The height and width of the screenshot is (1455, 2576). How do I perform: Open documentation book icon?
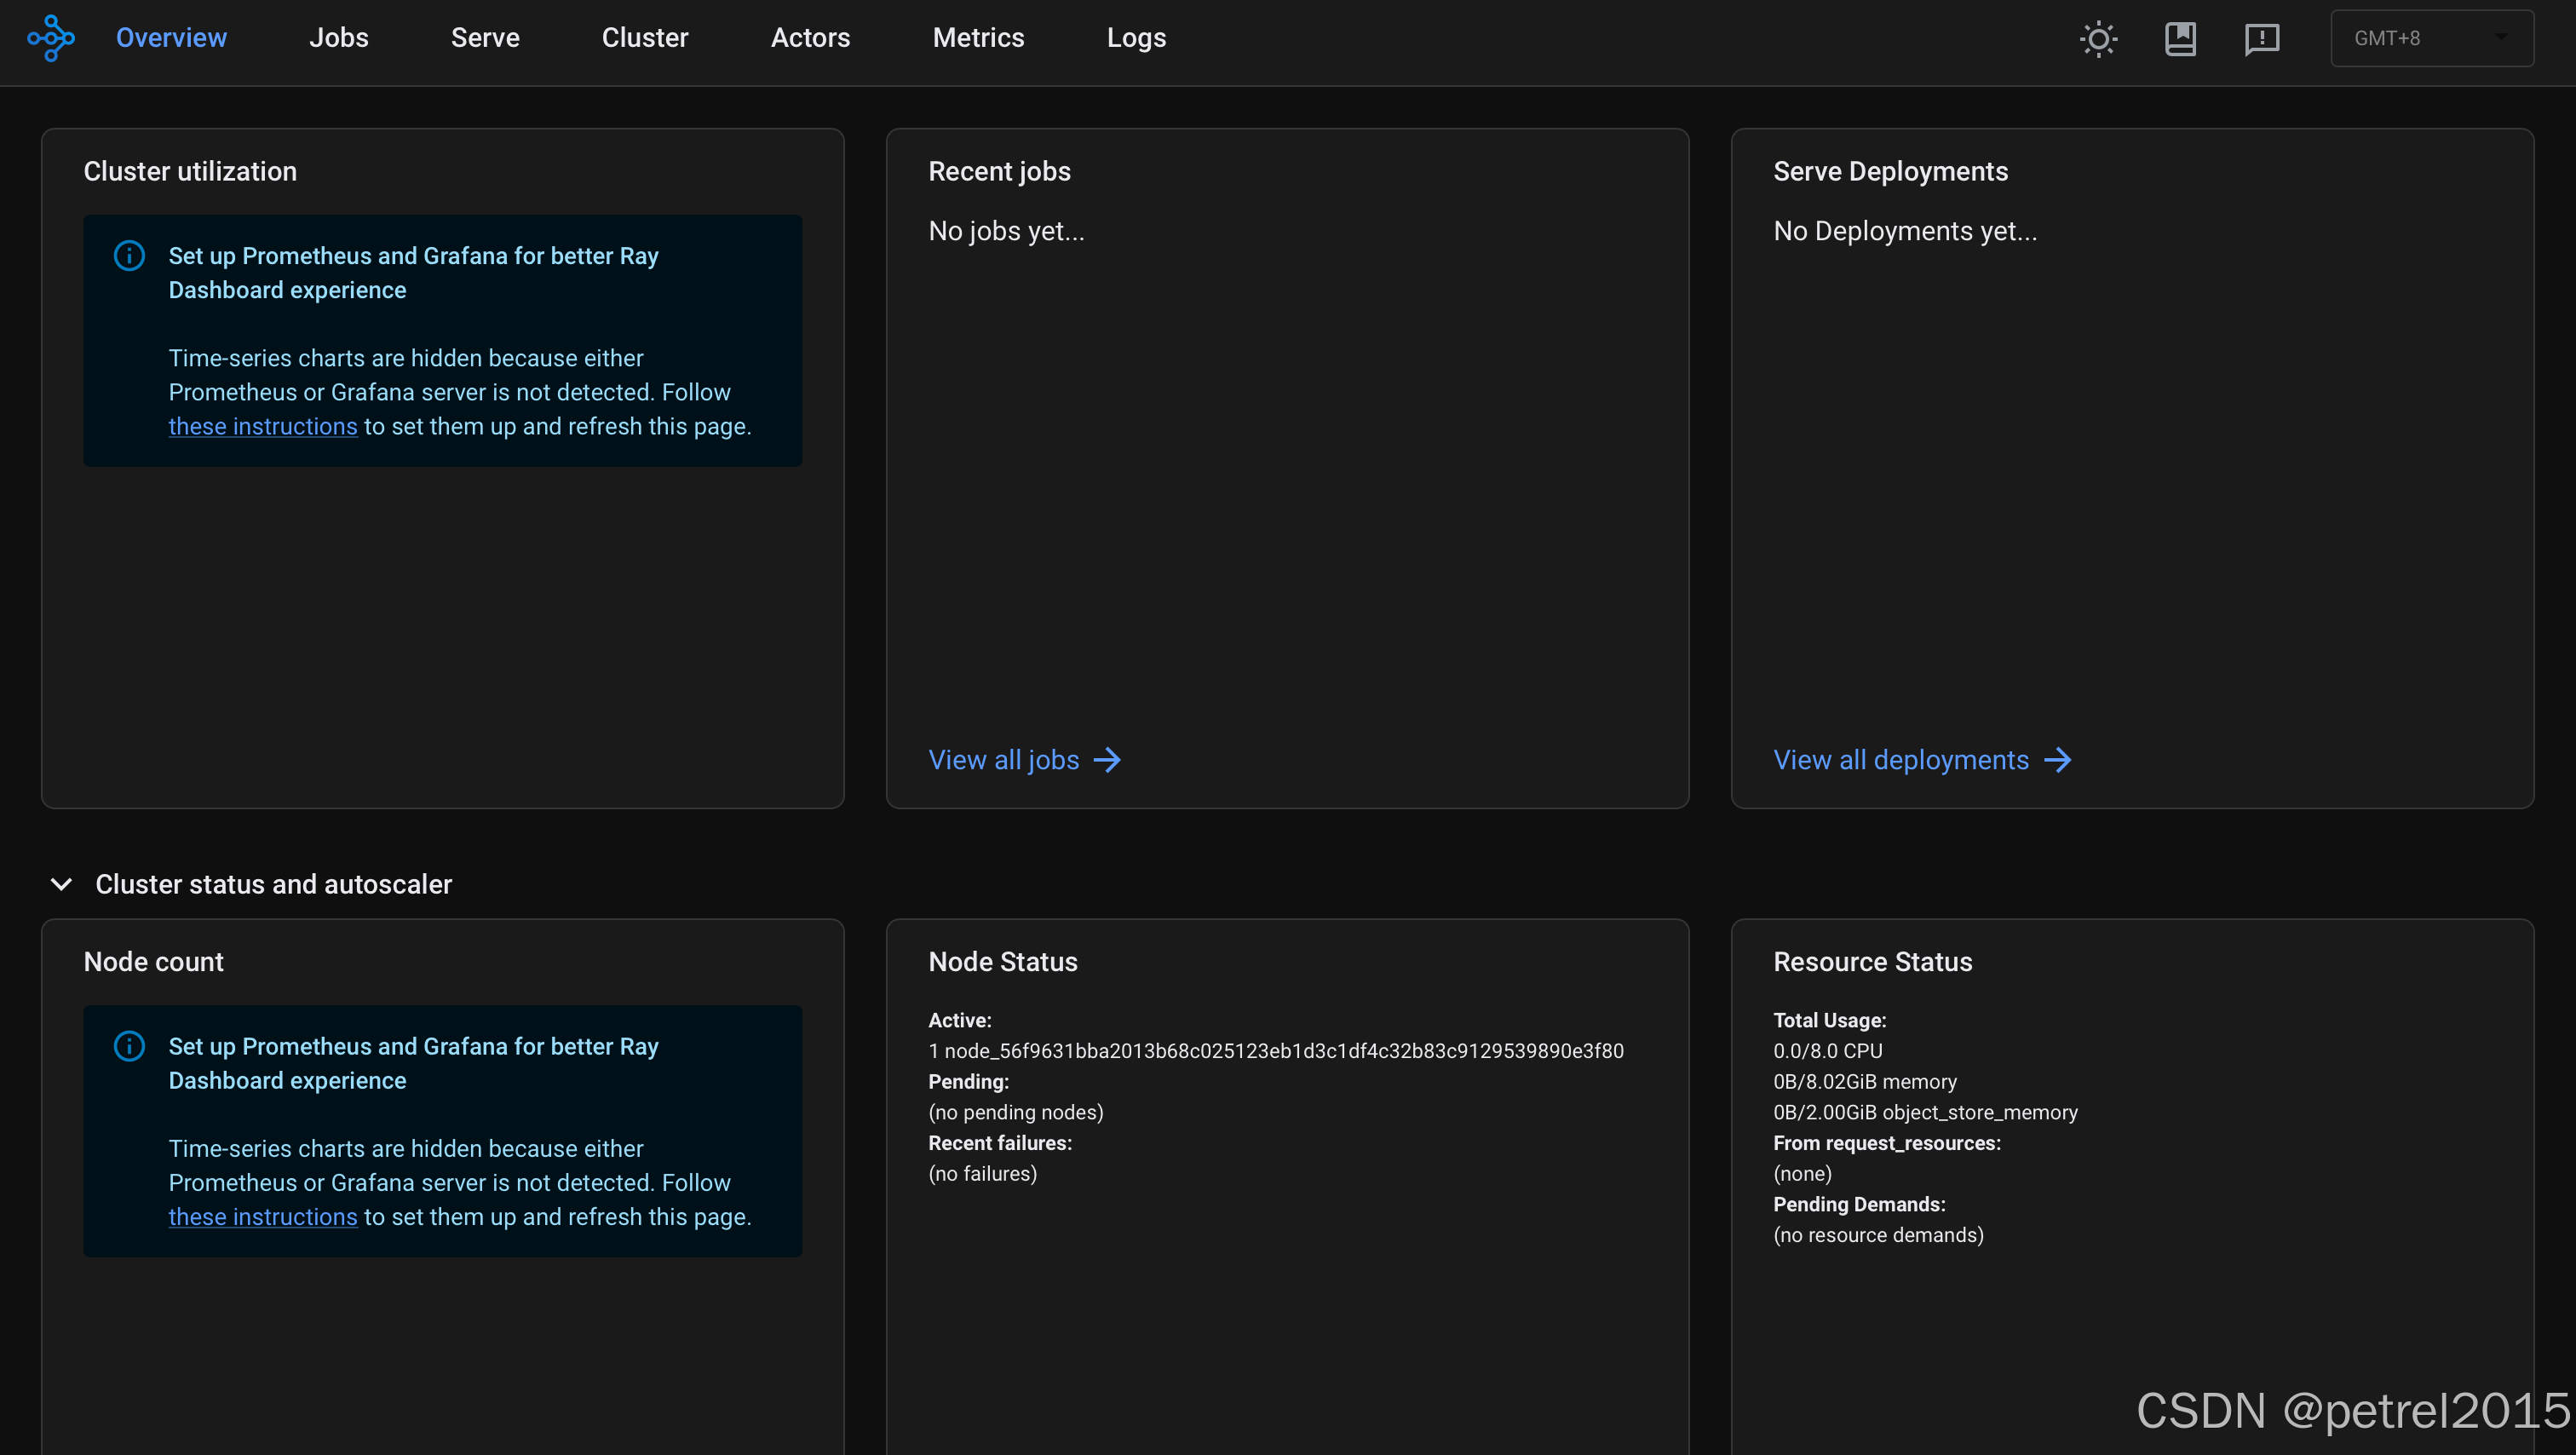(x=2180, y=39)
